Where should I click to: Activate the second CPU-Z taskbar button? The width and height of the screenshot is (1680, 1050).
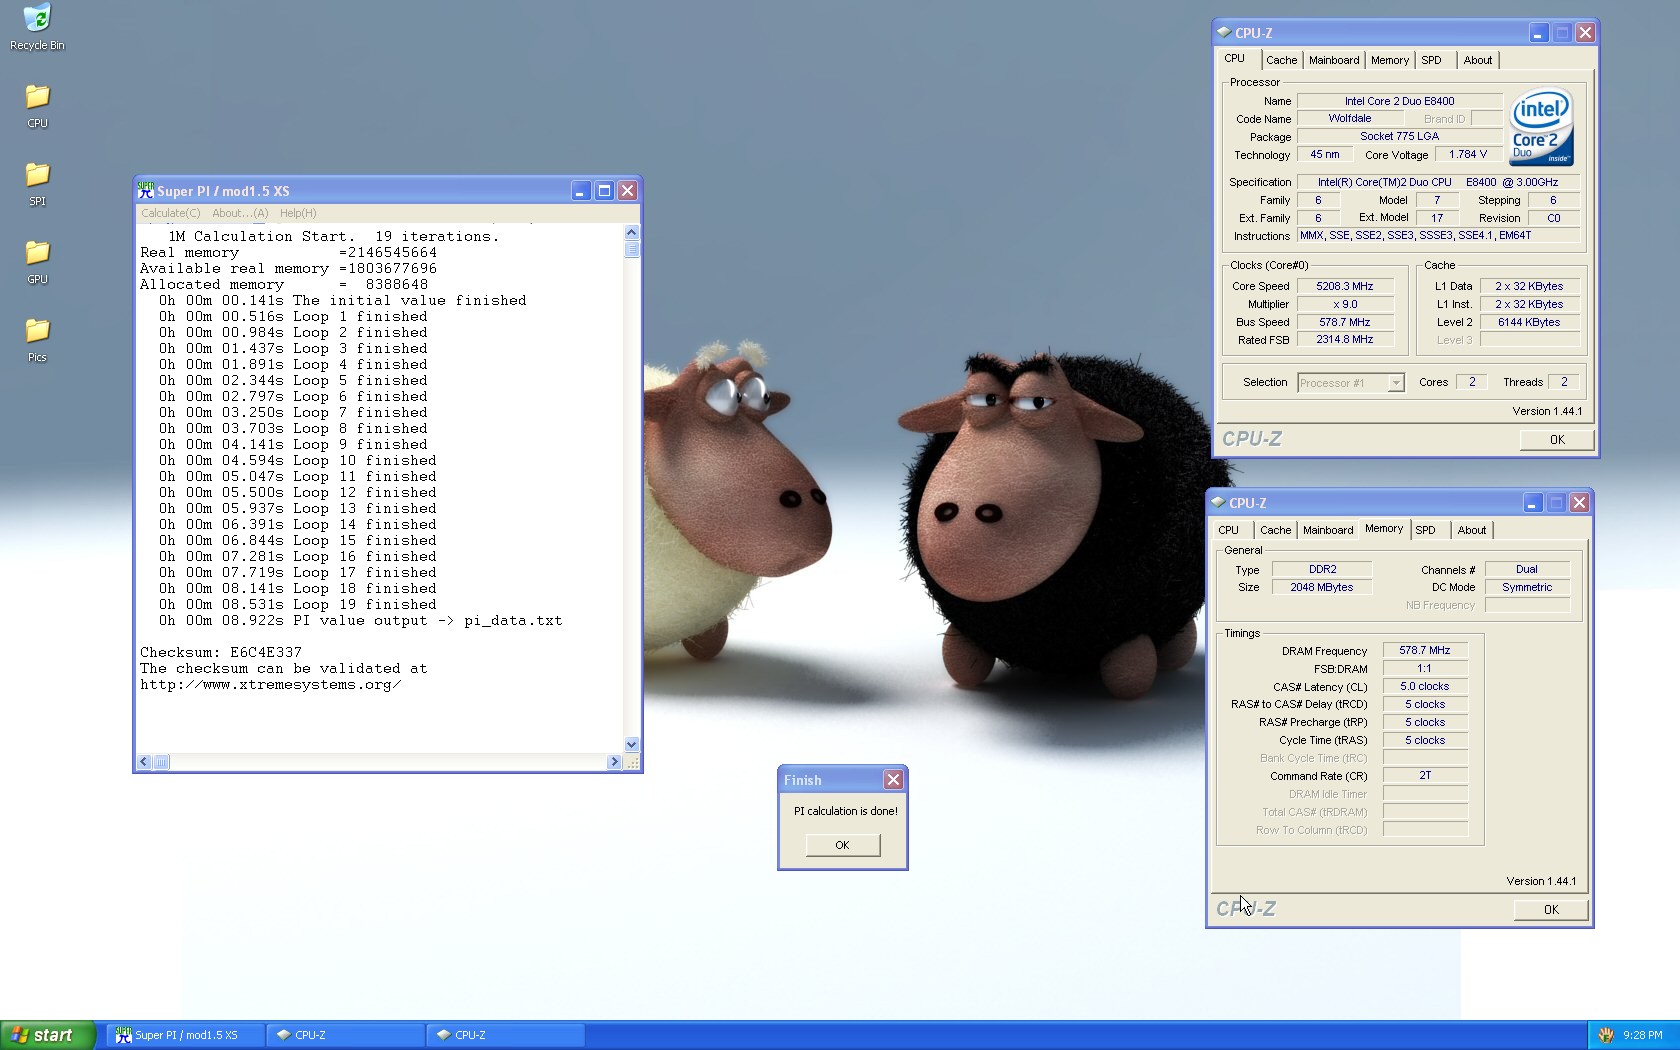(x=506, y=1035)
